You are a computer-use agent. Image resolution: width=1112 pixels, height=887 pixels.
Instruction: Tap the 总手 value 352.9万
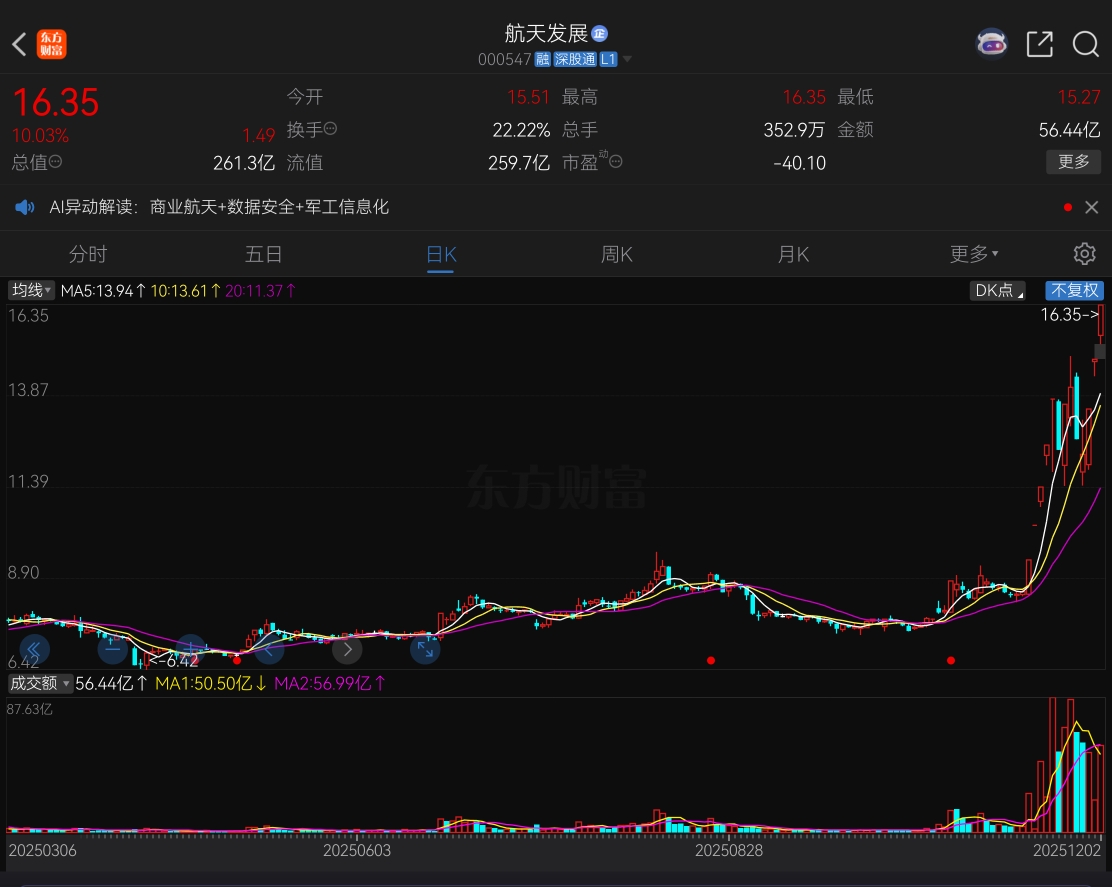point(794,130)
